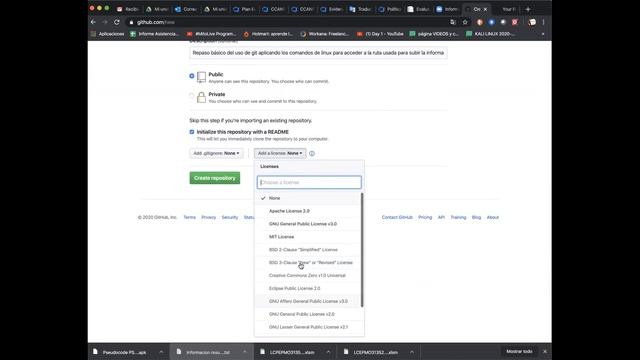Reload the GitHub page
Viewport: 640px width, 360px height.
click(117, 22)
